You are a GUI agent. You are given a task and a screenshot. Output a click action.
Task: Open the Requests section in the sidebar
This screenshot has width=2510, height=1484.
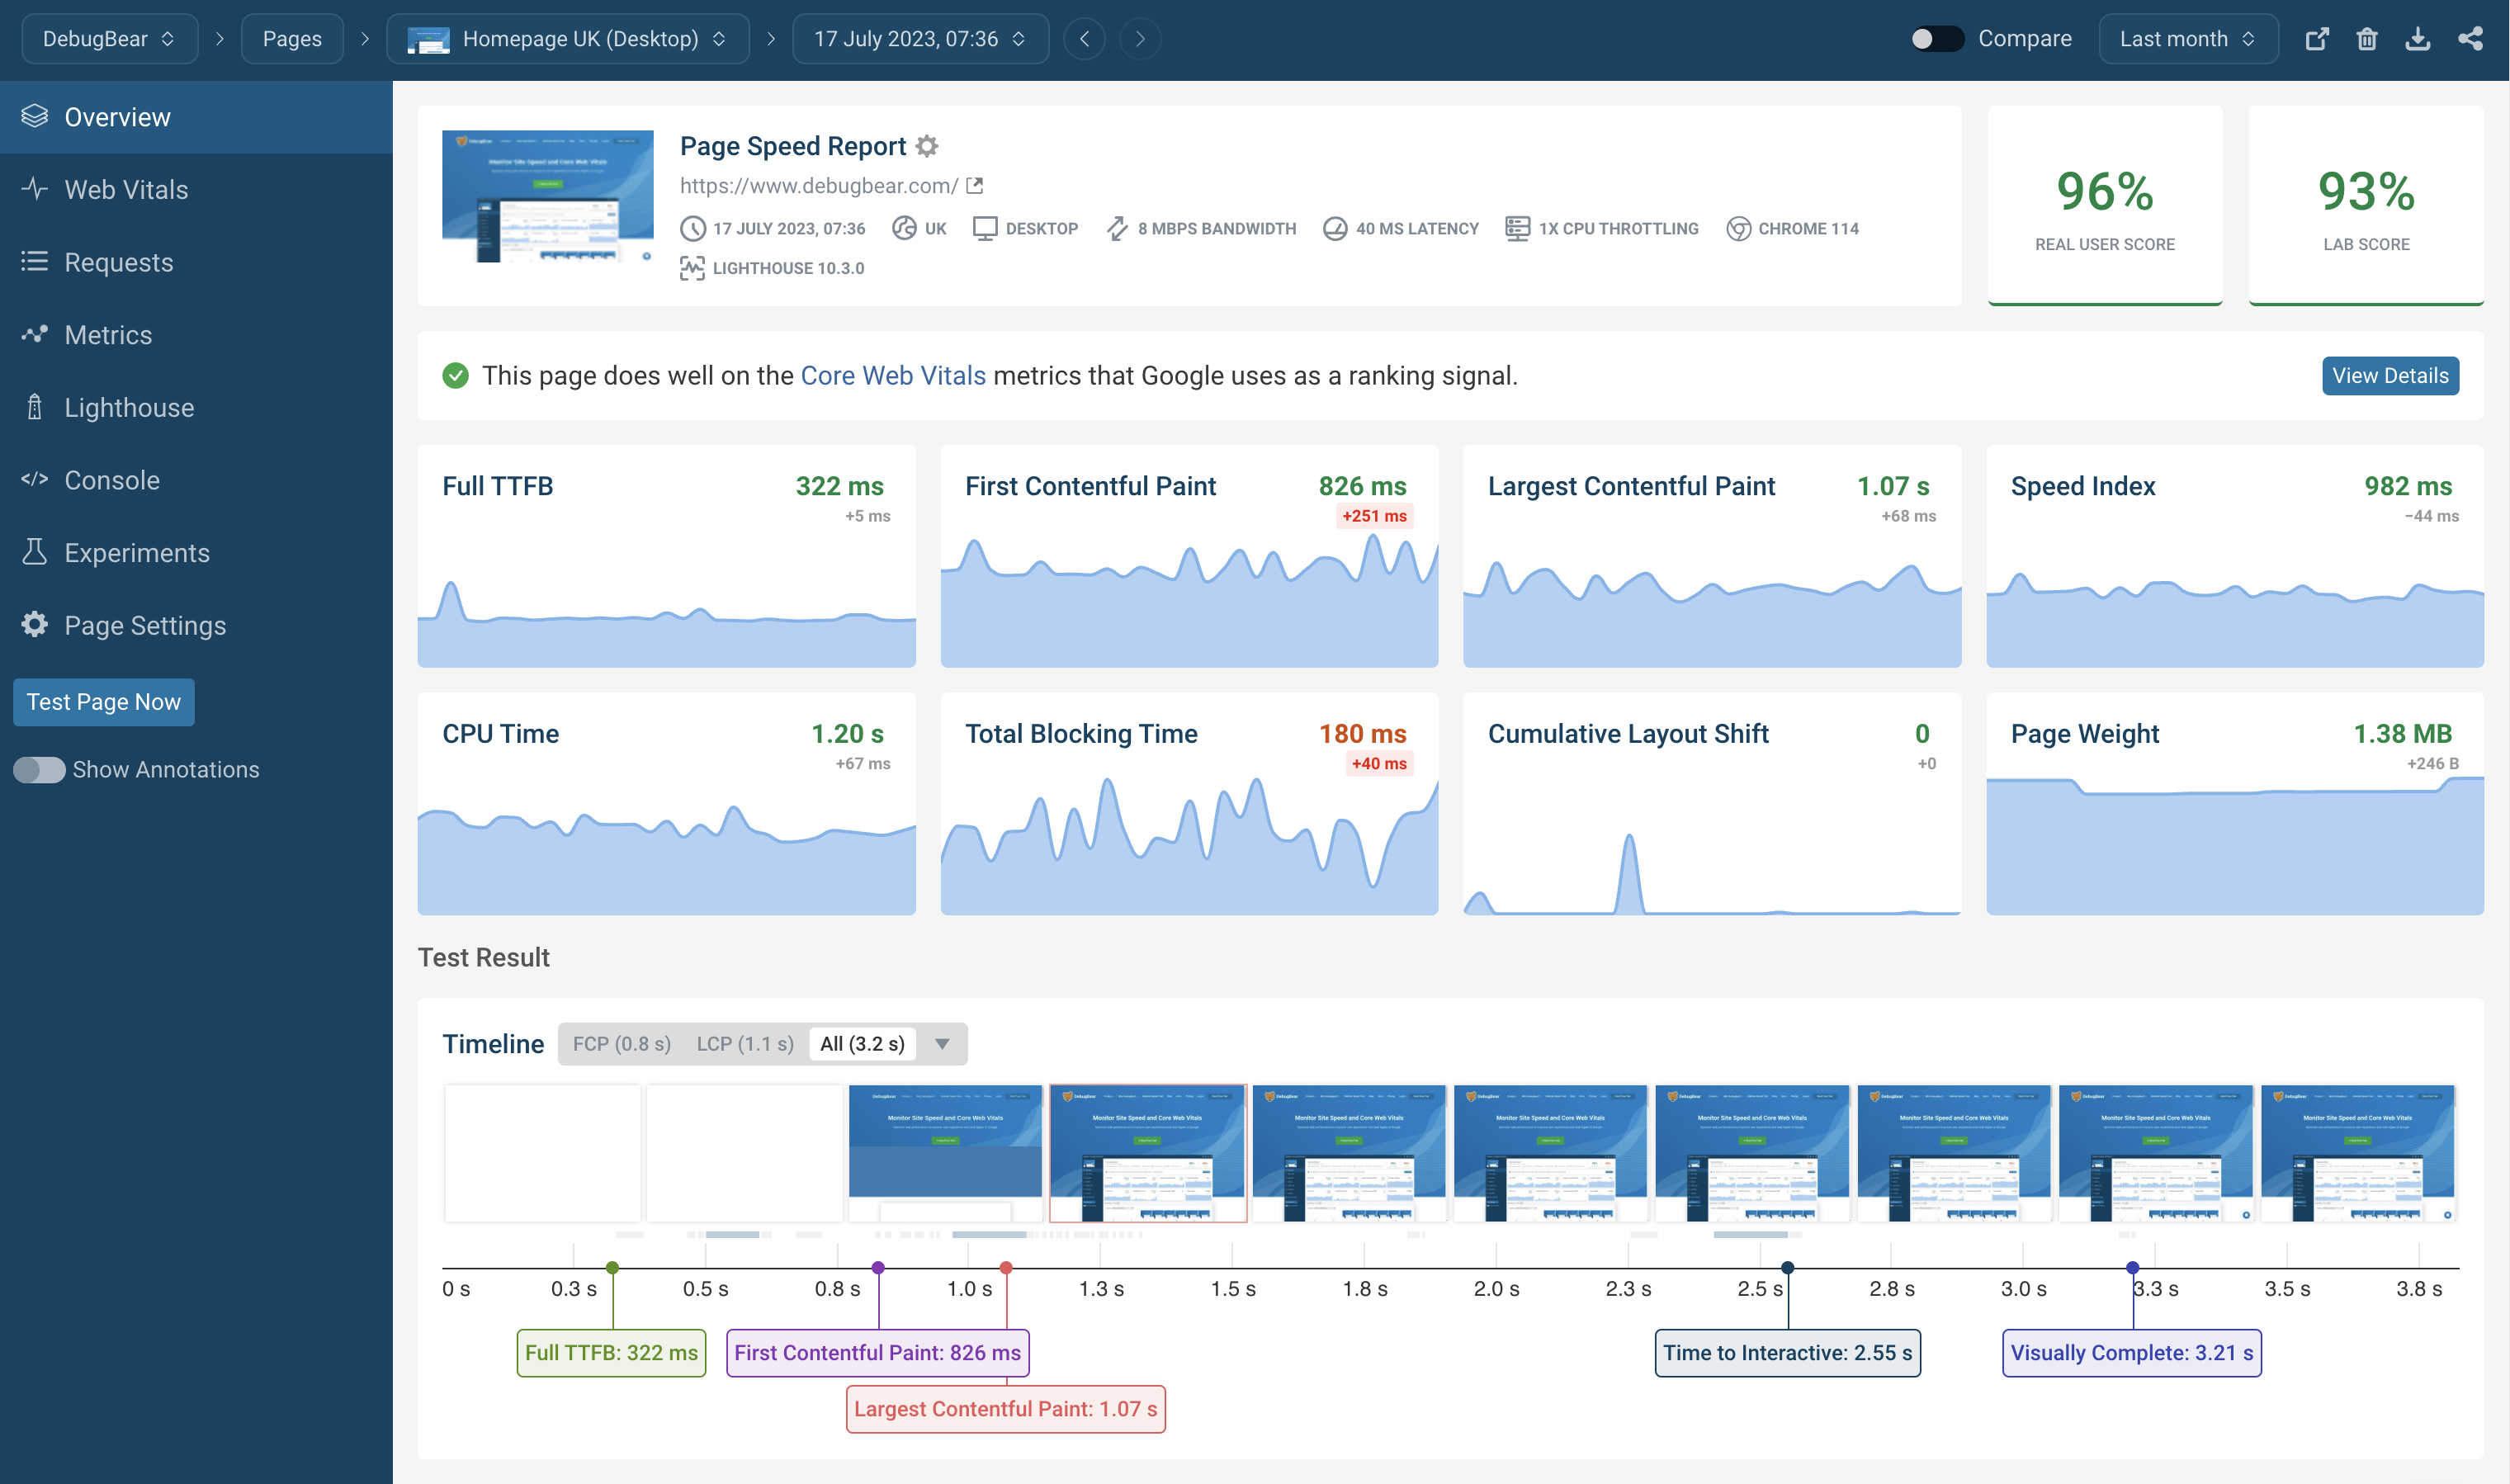coord(119,262)
